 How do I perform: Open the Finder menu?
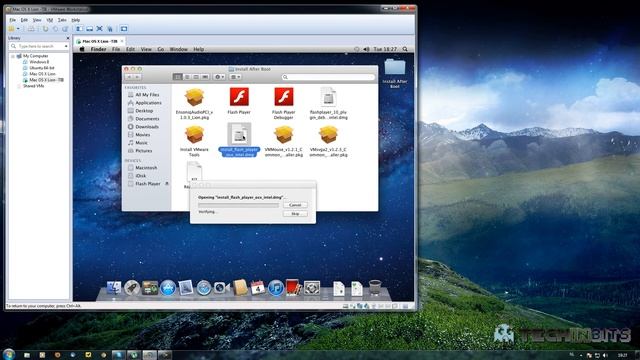coord(98,49)
